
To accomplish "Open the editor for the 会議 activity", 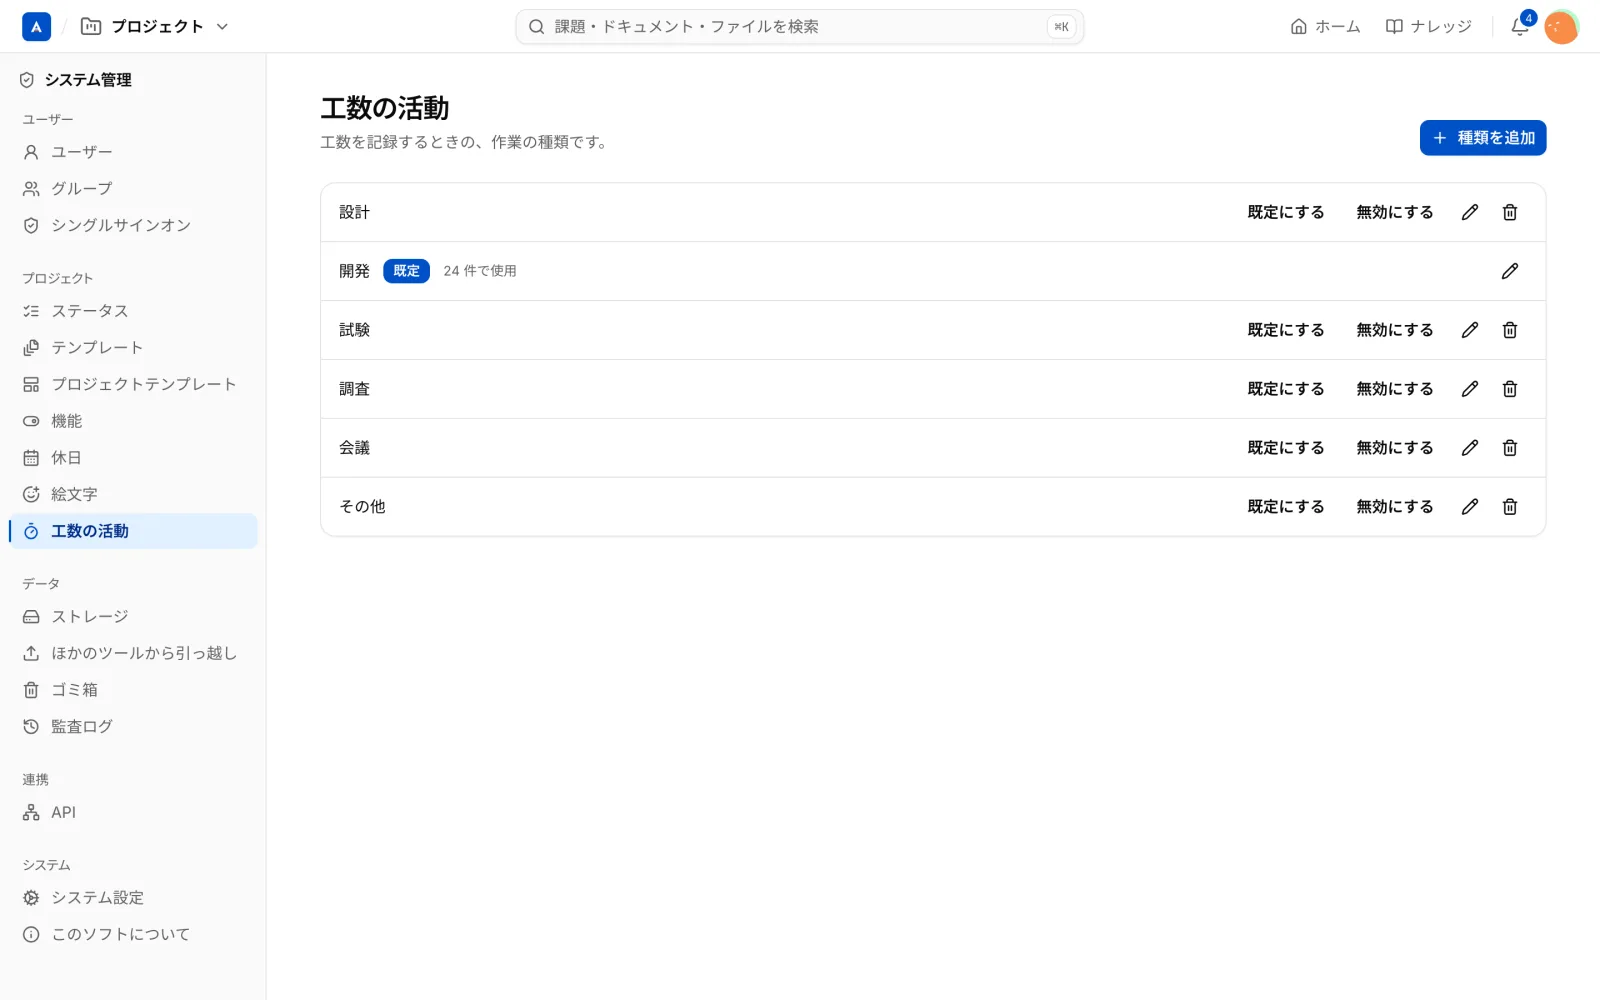I will pyautogui.click(x=1470, y=448).
